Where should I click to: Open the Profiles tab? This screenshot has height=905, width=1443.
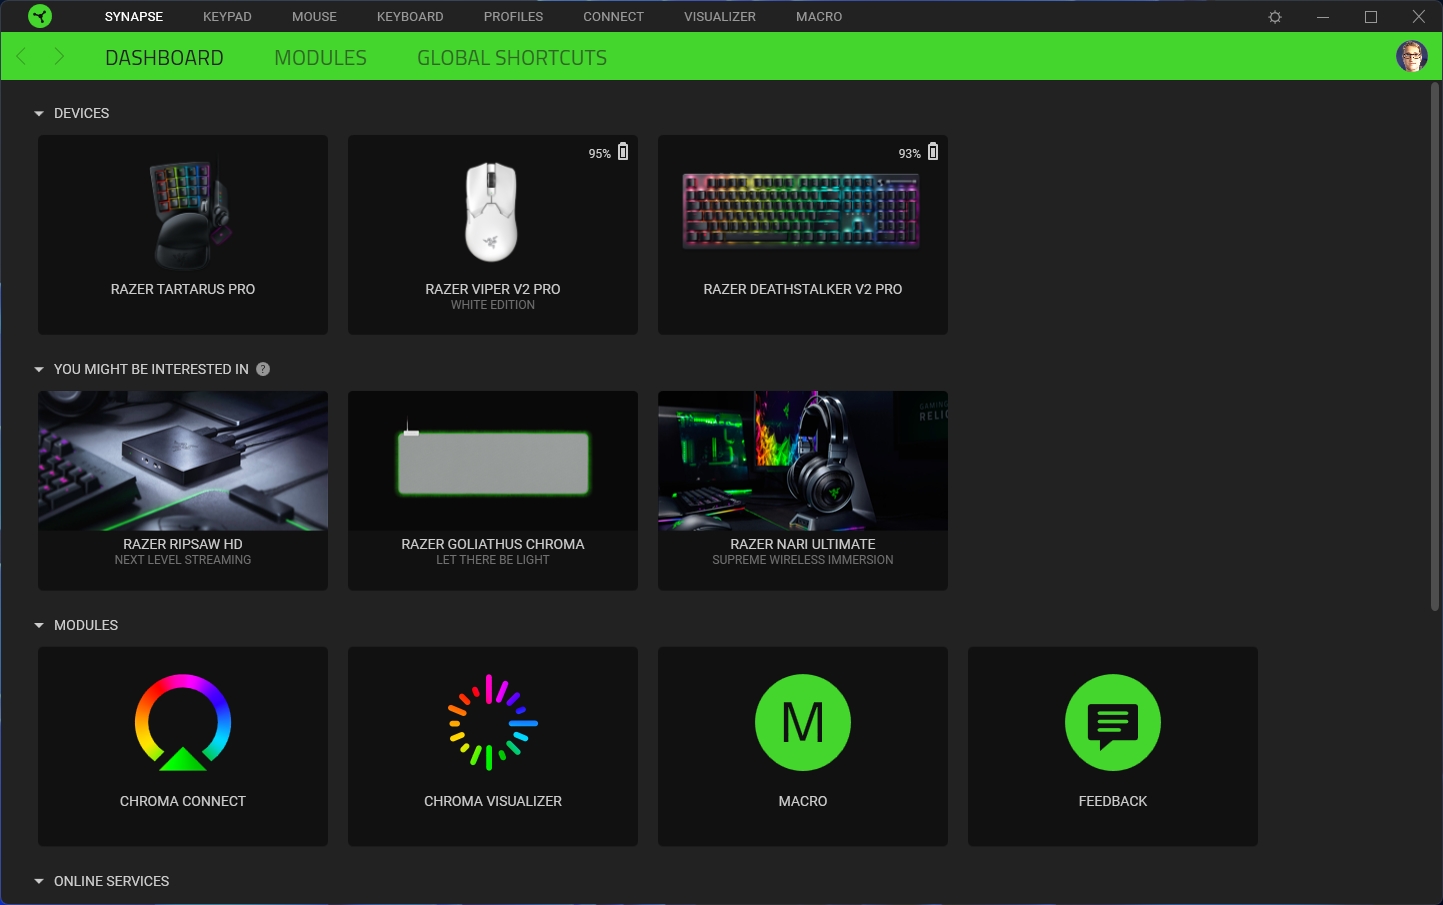tap(513, 17)
